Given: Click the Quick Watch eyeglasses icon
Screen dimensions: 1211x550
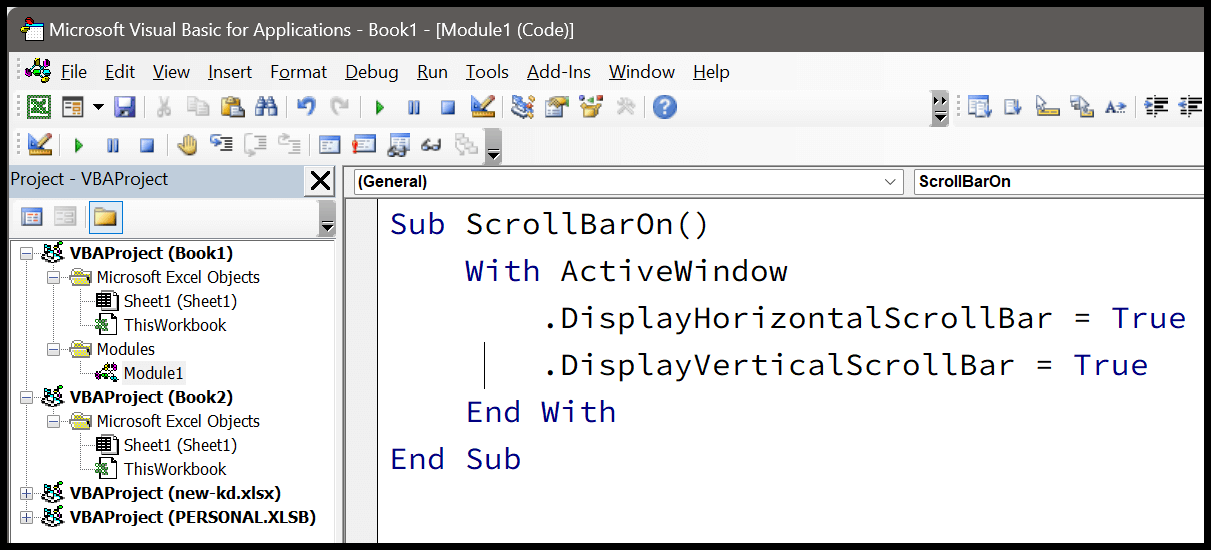Looking at the screenshot, I should click(432, 146).
